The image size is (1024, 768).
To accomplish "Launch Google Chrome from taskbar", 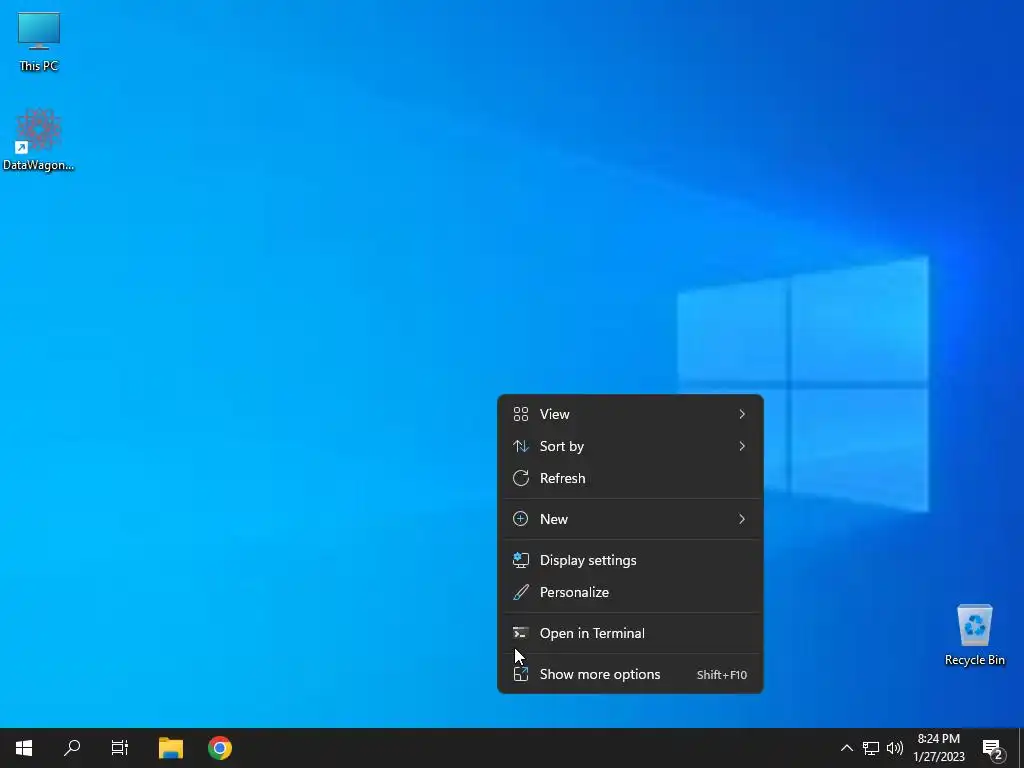I will 220,748.
